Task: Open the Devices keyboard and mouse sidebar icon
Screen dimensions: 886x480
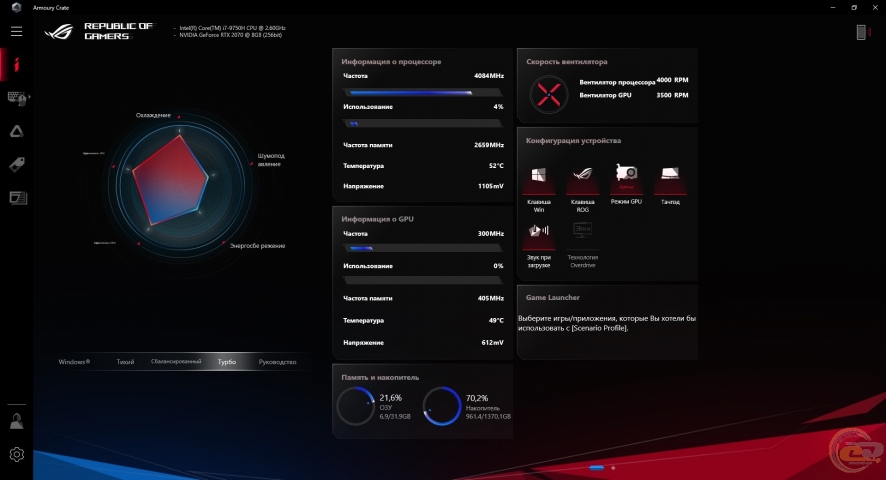Action: (x=18, y=98)
